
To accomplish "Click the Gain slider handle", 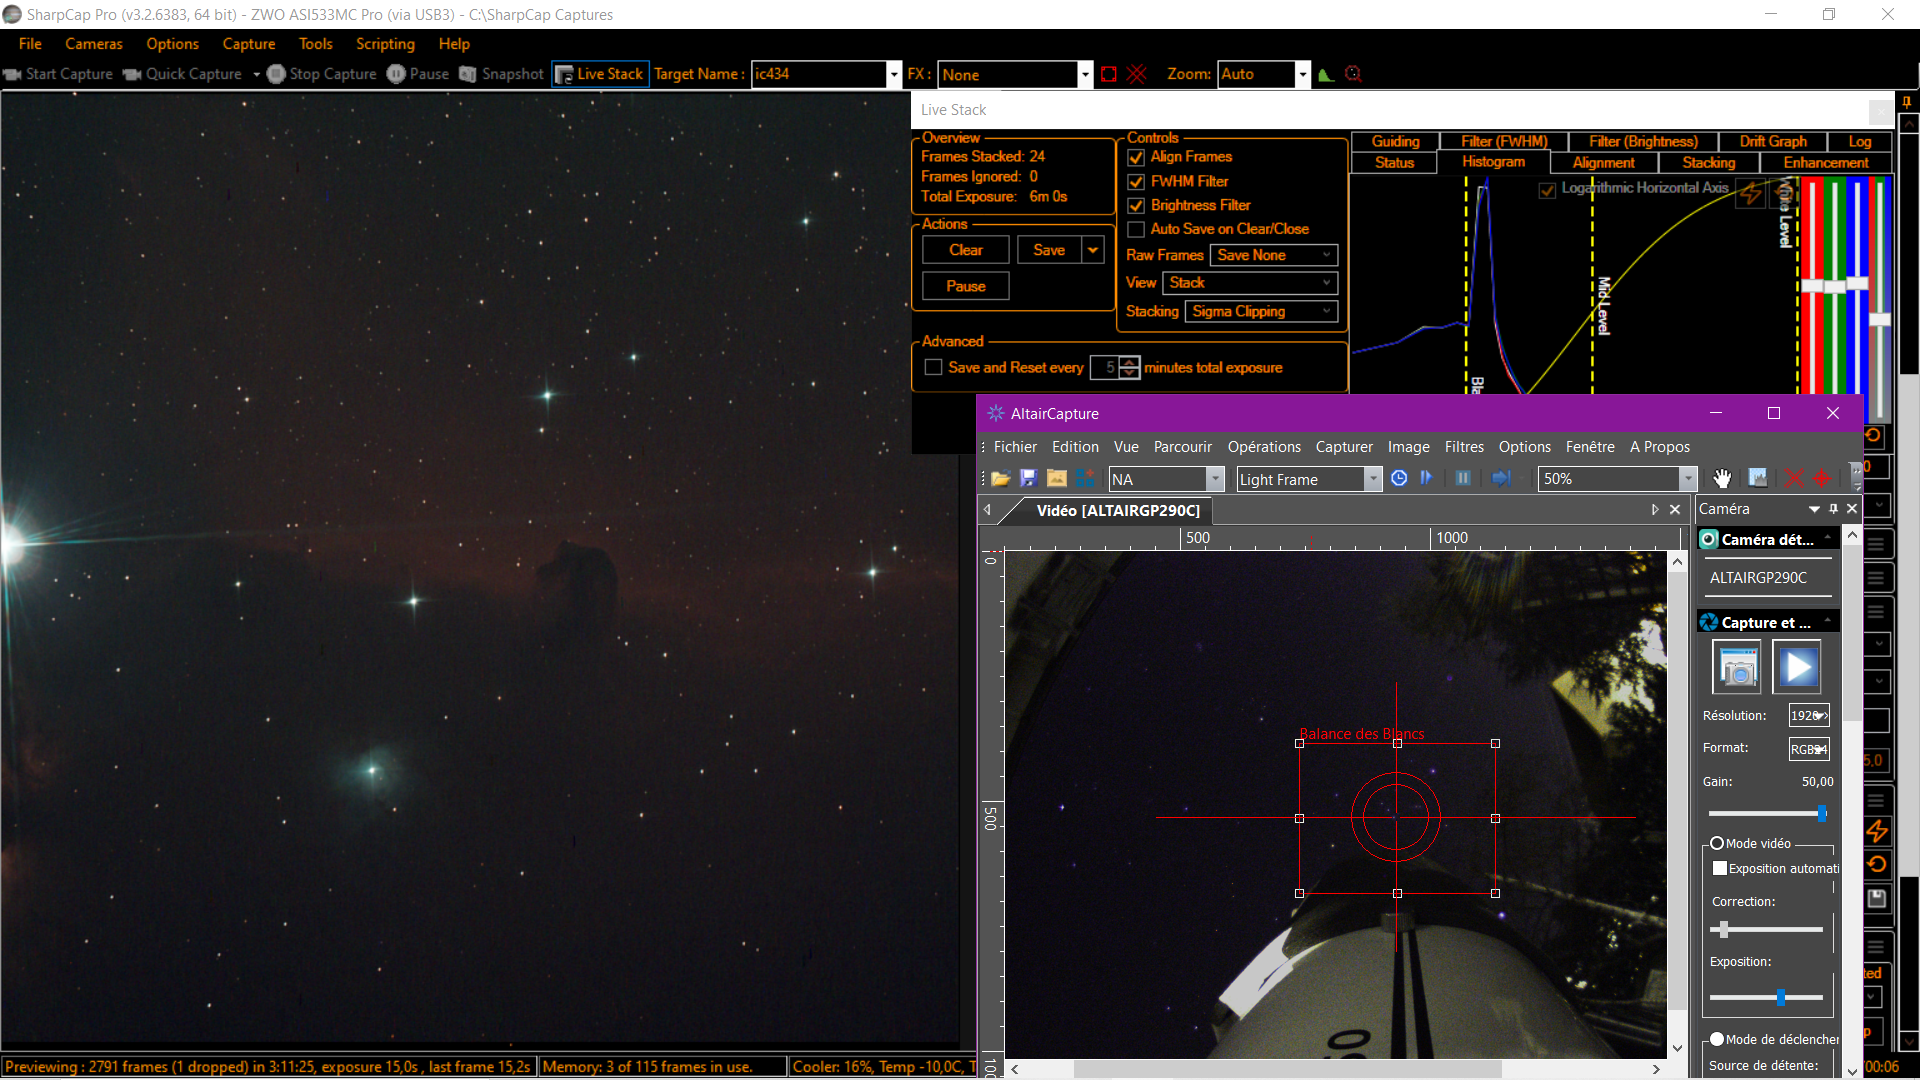I will 1822,814.
